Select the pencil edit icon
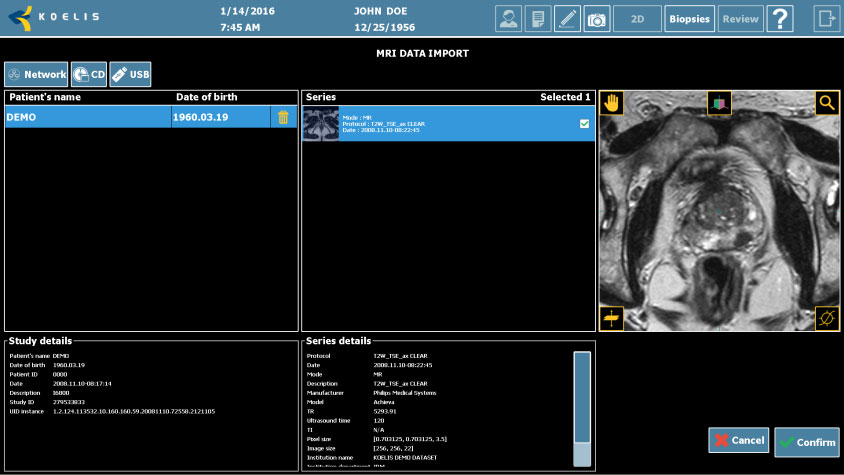The image size is (844, 475). point(567,19)
